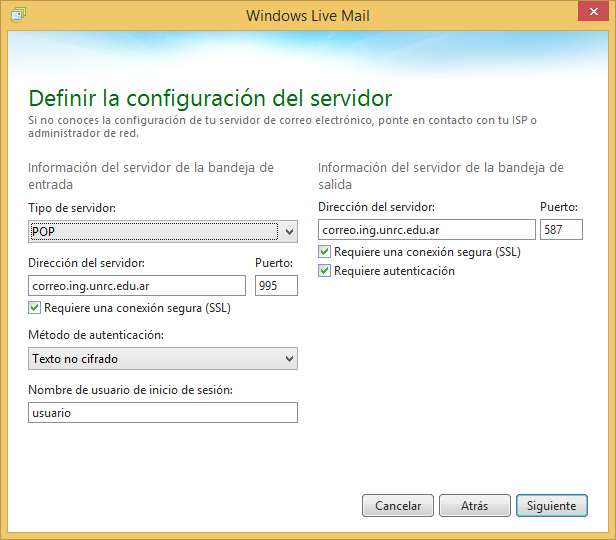Image resolution: width=616 pixels, height=540 pixels.
Task: Click the incoming section Puerto label
Action: (x=274, y=263)
